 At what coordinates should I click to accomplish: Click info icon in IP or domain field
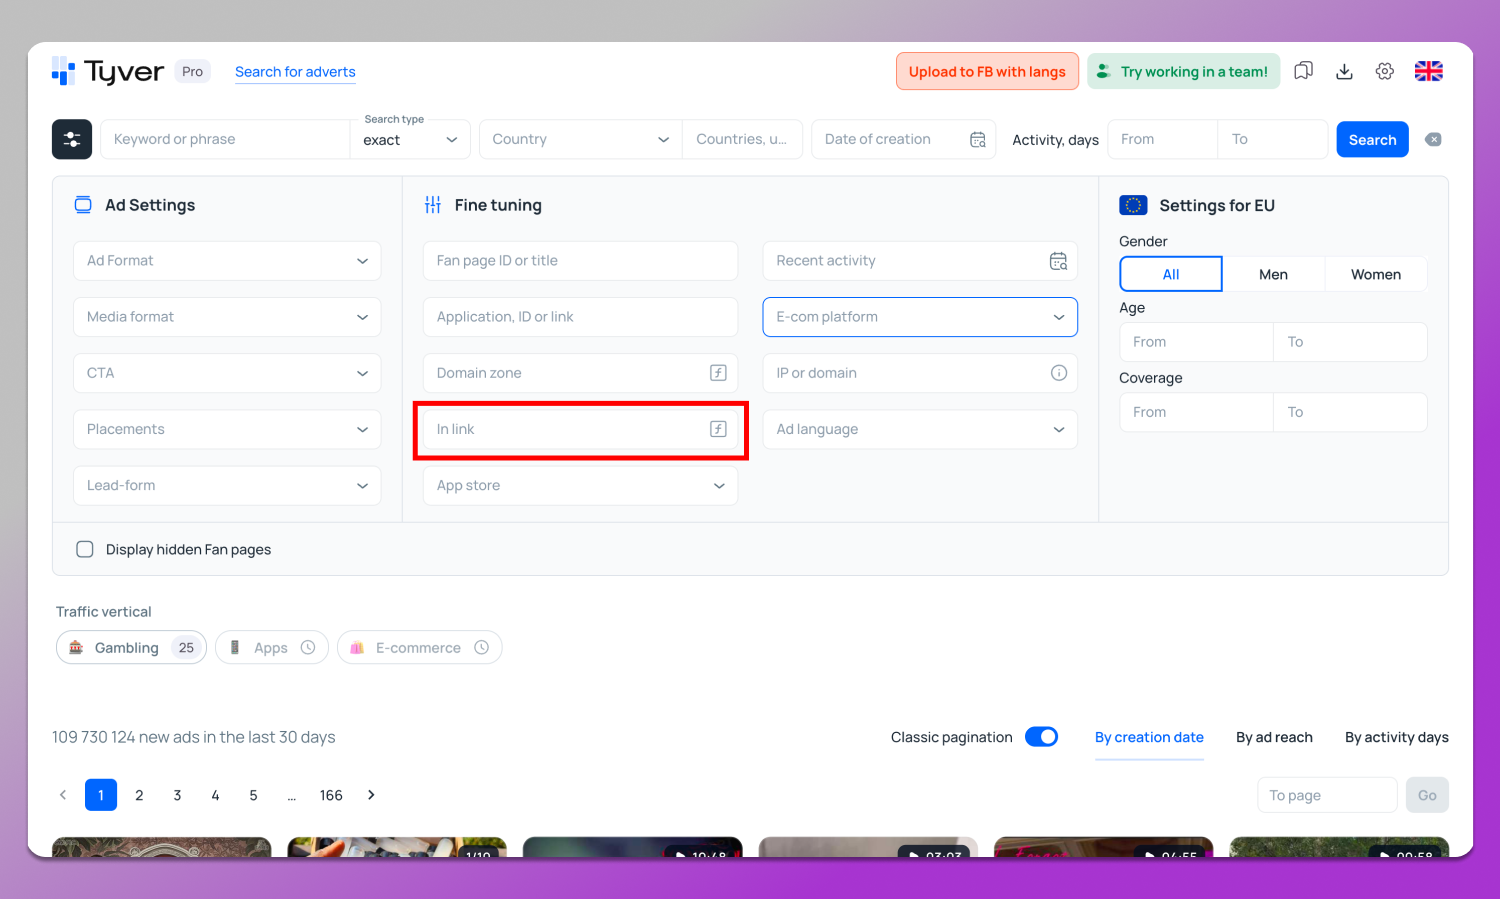1058,373
